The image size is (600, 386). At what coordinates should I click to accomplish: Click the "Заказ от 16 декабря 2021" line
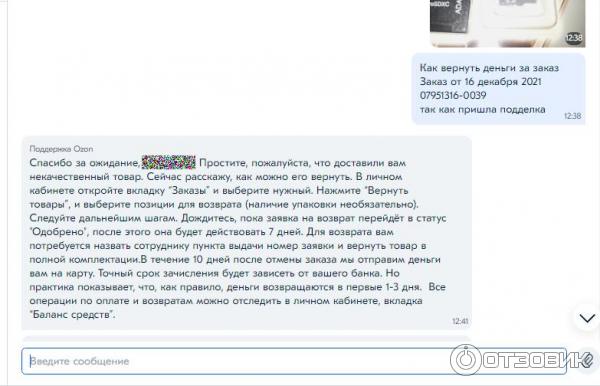481,81
